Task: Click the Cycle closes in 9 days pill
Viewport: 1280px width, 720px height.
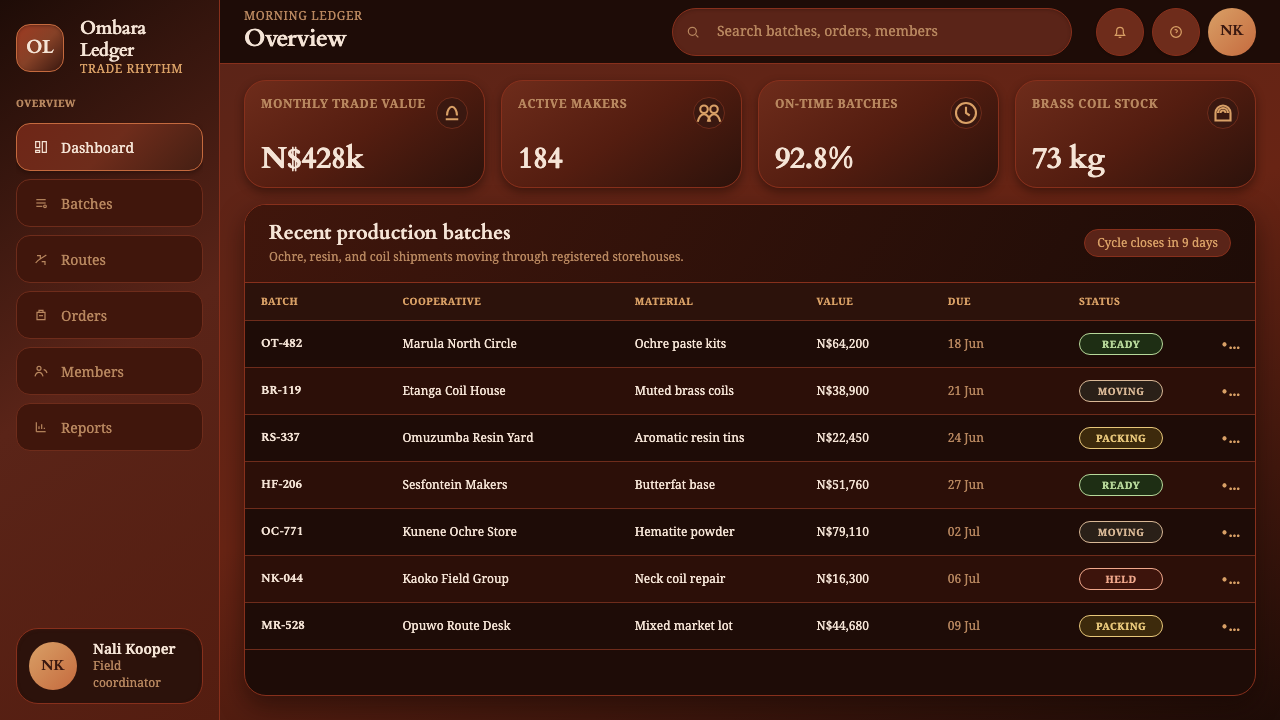Action: [1157, 243]
